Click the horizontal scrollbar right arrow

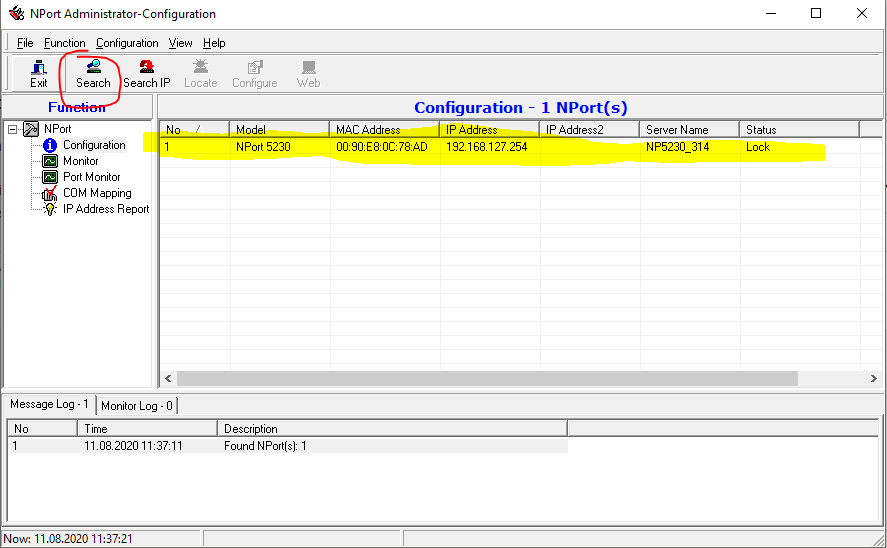point(873,379)
